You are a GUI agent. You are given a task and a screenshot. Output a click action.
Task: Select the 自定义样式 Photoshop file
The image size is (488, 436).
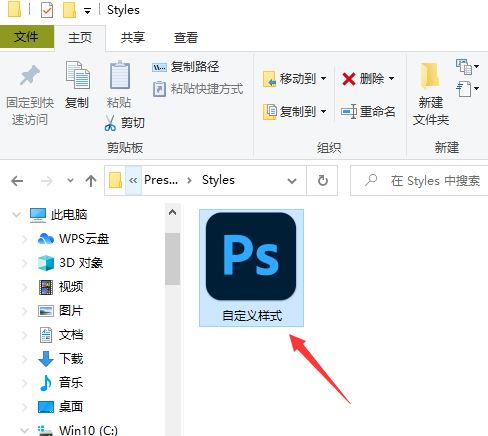click(251, 268)
